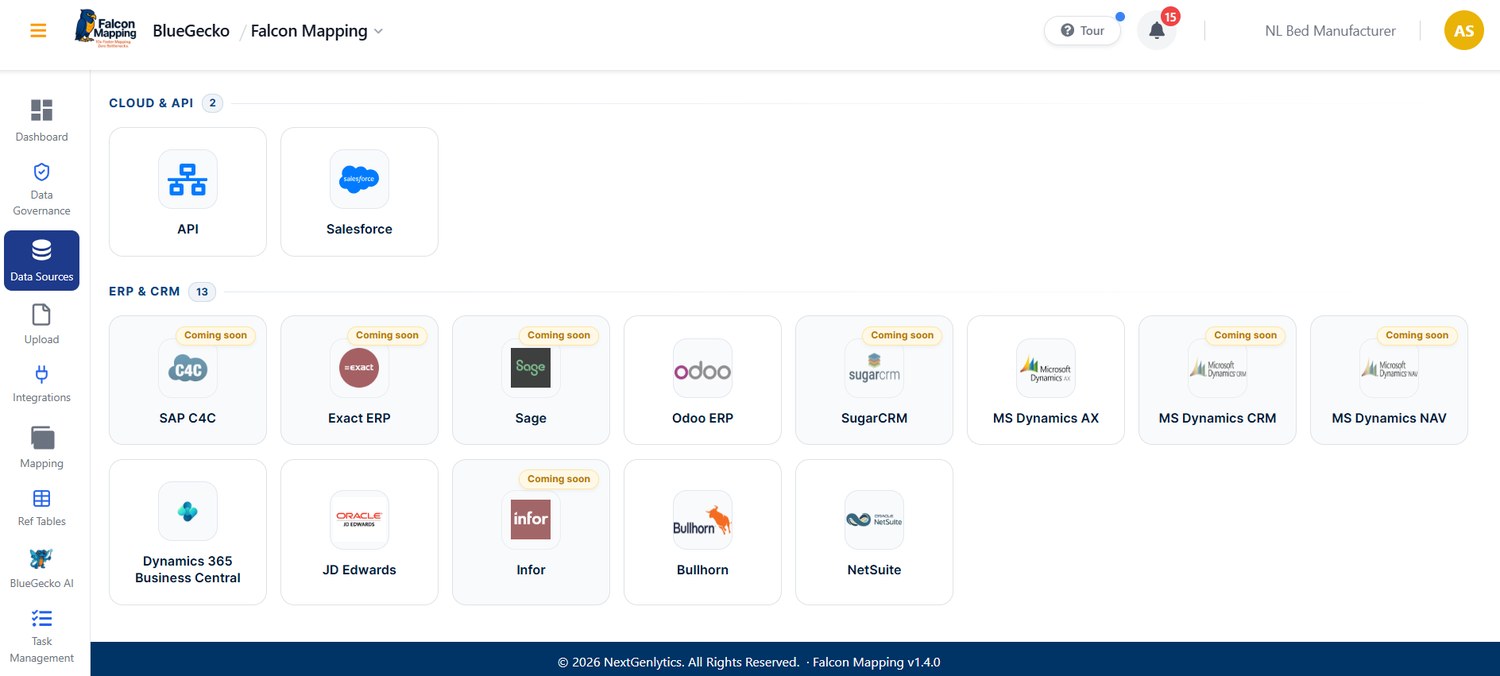Open the notifications bell
The height and width of the screenshot is (676, 1500).
1157,31
